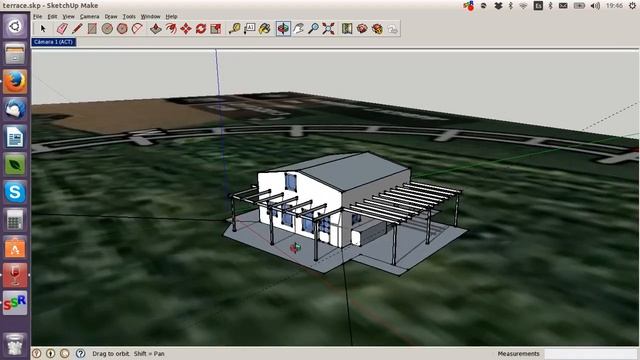Open the battery indicator
This screenshot has width=640, height=360.
(x=579, y=6)
